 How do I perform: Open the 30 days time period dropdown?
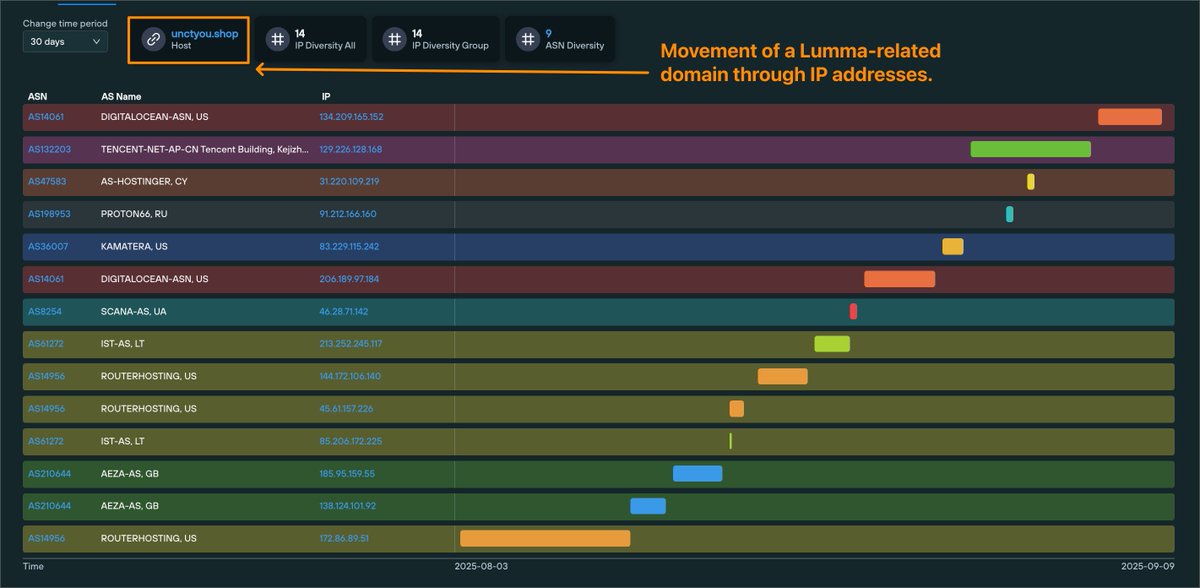(x=64, y=41)
